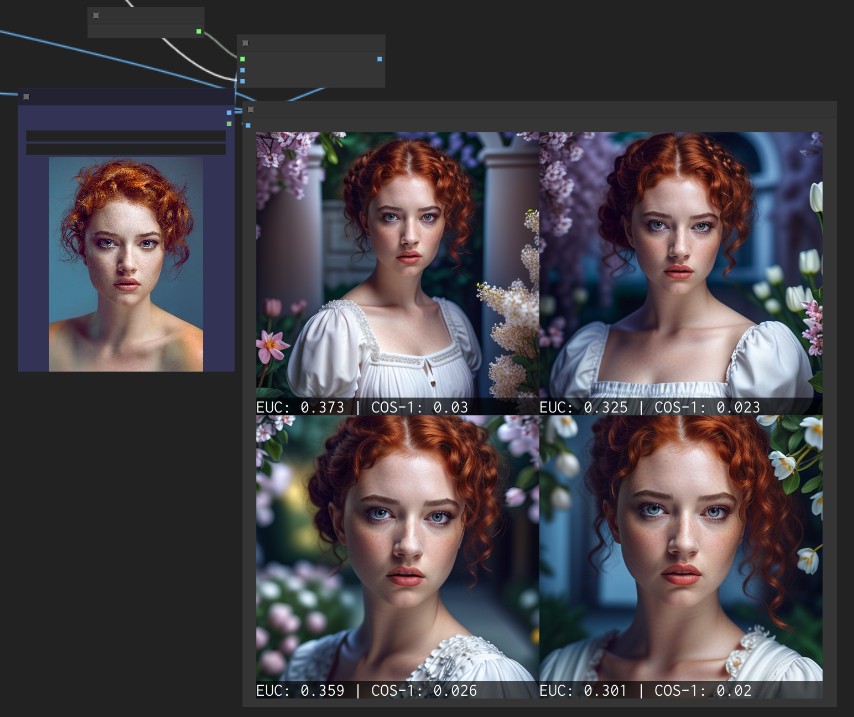This screenshot has height=717, width=854.
Task: Click the green output socket on the purple image node
Action: click(x=229, y=124)
